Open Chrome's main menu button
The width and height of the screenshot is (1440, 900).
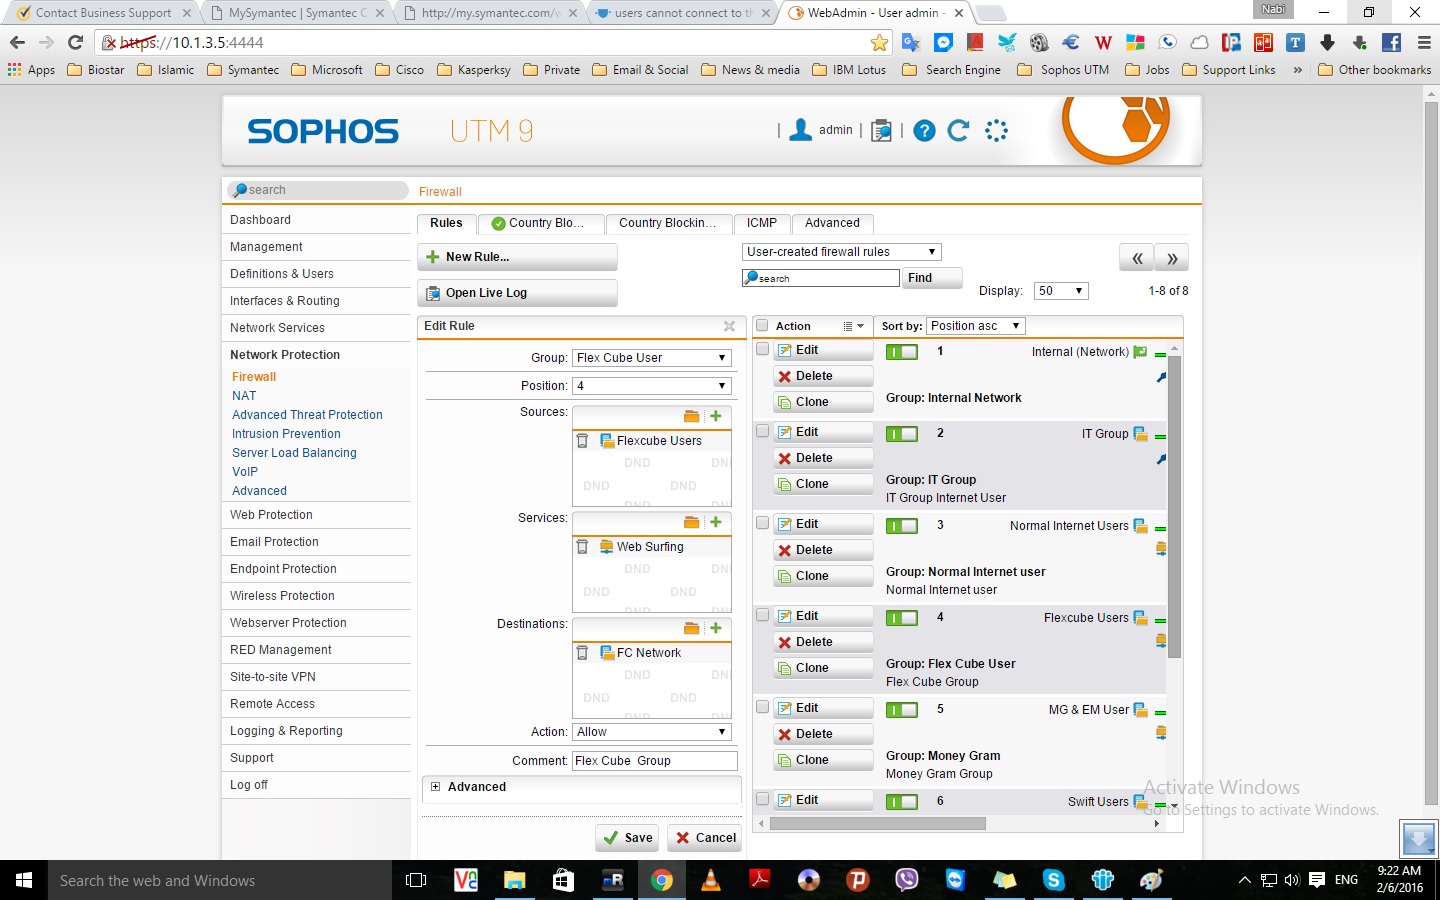tap(1425, 42)
